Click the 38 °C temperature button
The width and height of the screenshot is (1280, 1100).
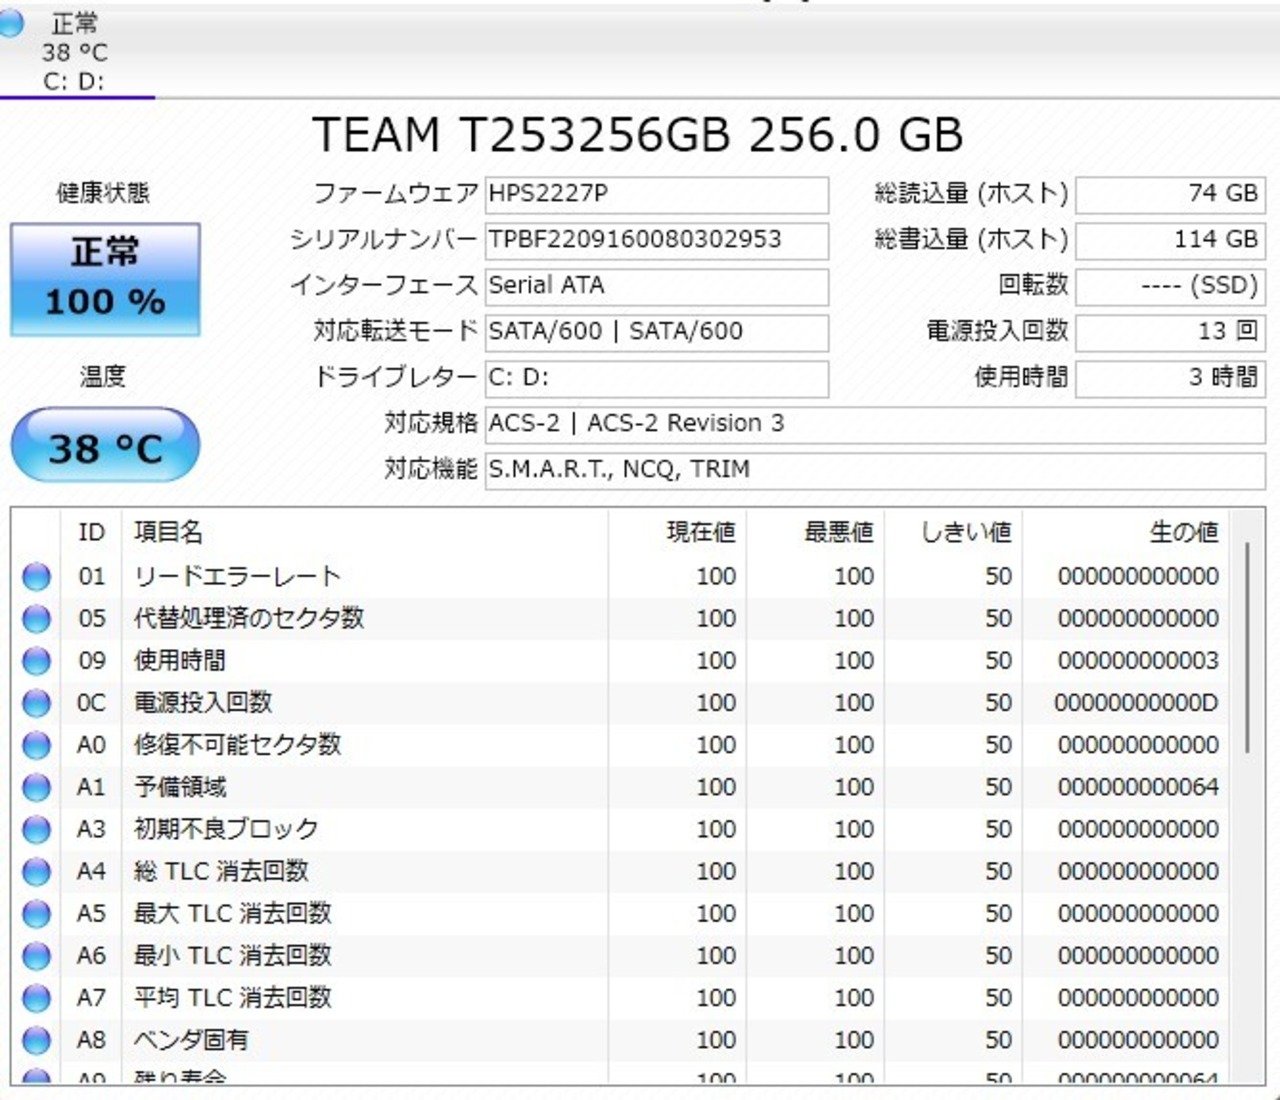[105, 446]
